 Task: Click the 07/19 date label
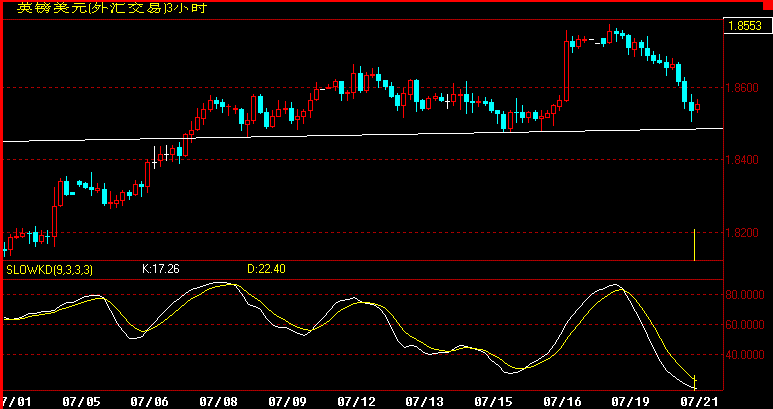tap(630, 402)
